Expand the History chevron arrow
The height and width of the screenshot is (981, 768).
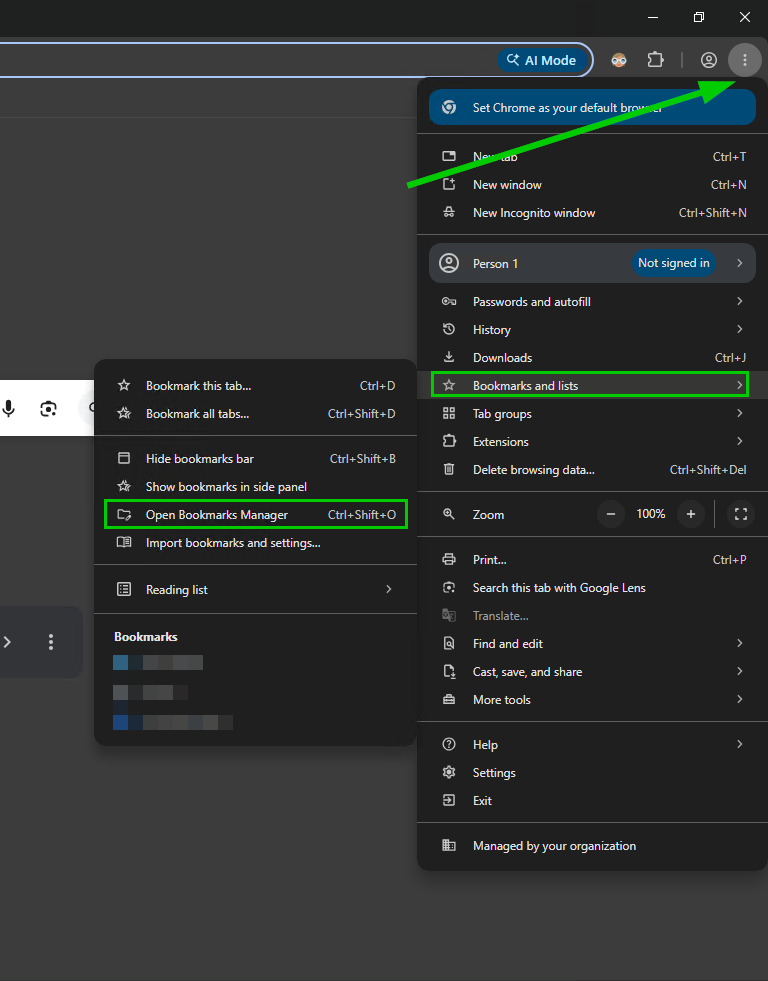coord(740,329)
